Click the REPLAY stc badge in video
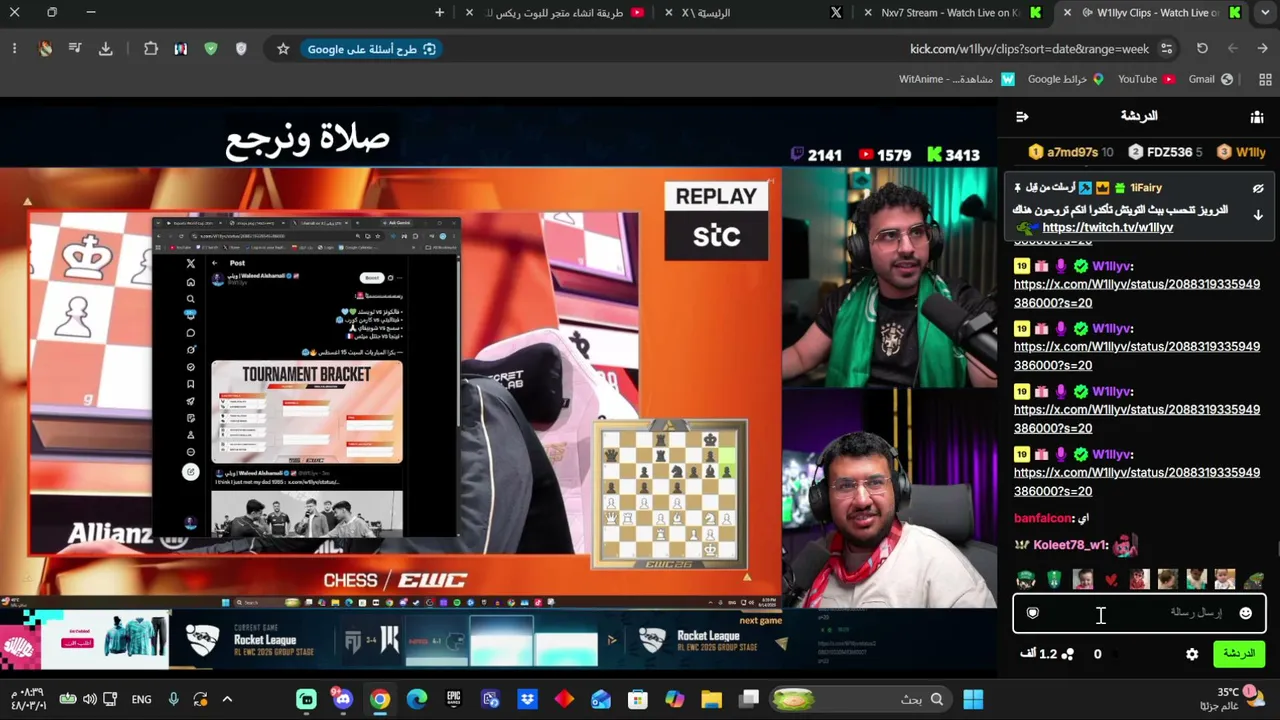1280x720 pixels. coord(716,221)
